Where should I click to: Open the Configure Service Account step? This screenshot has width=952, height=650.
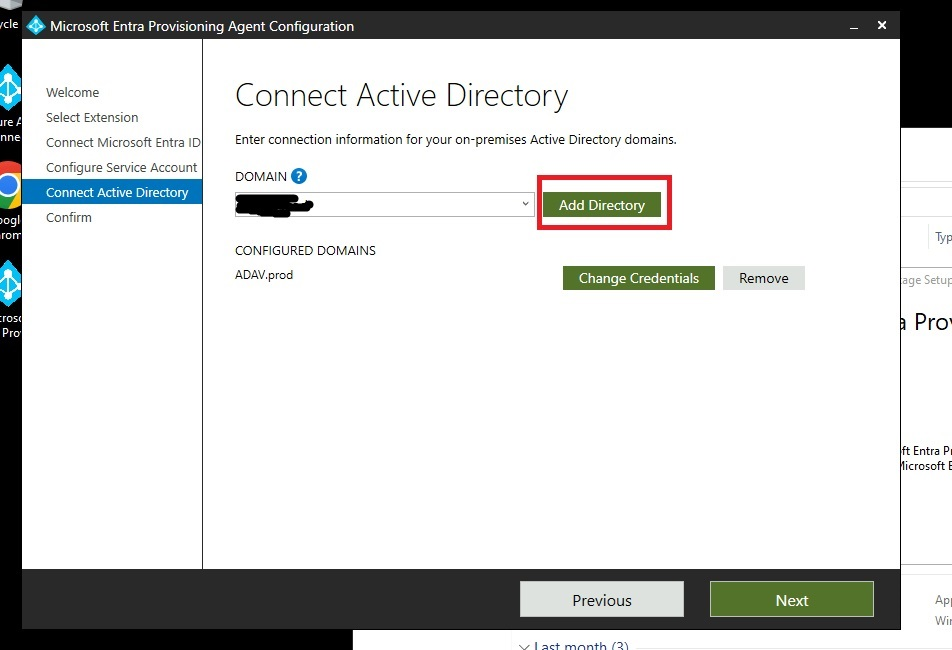[120, 167]
